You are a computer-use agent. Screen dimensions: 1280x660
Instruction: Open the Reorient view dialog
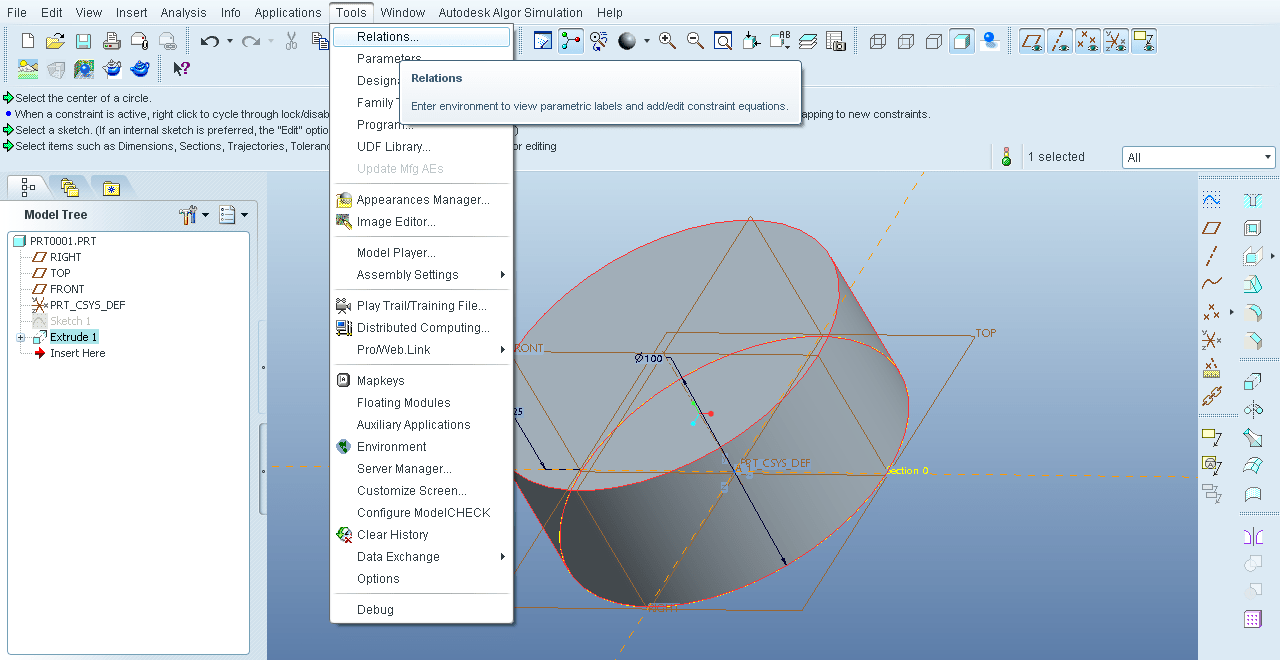[751, 41]
